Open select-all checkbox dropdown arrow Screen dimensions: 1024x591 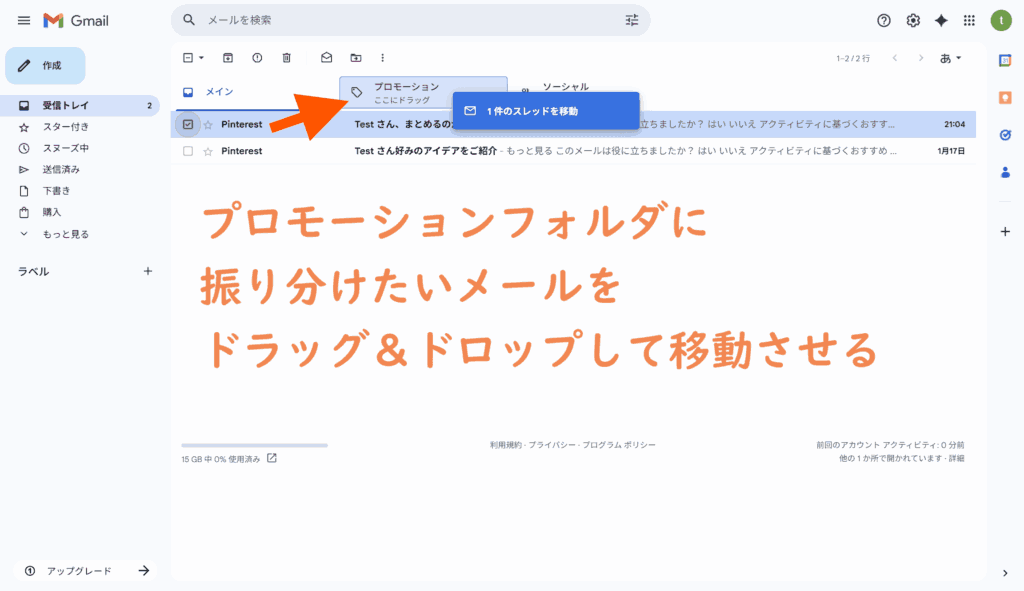(x=201, y=58)
